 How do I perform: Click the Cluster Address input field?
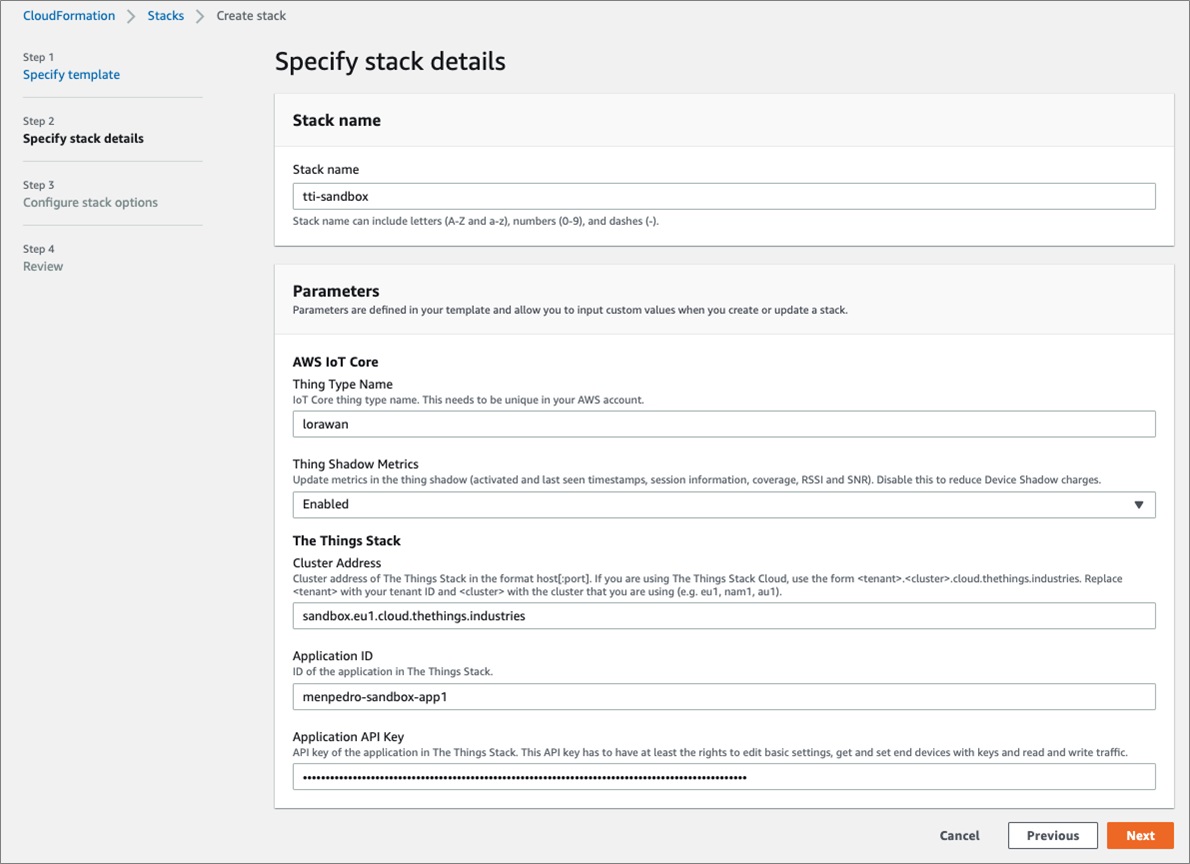coord(724,616)
